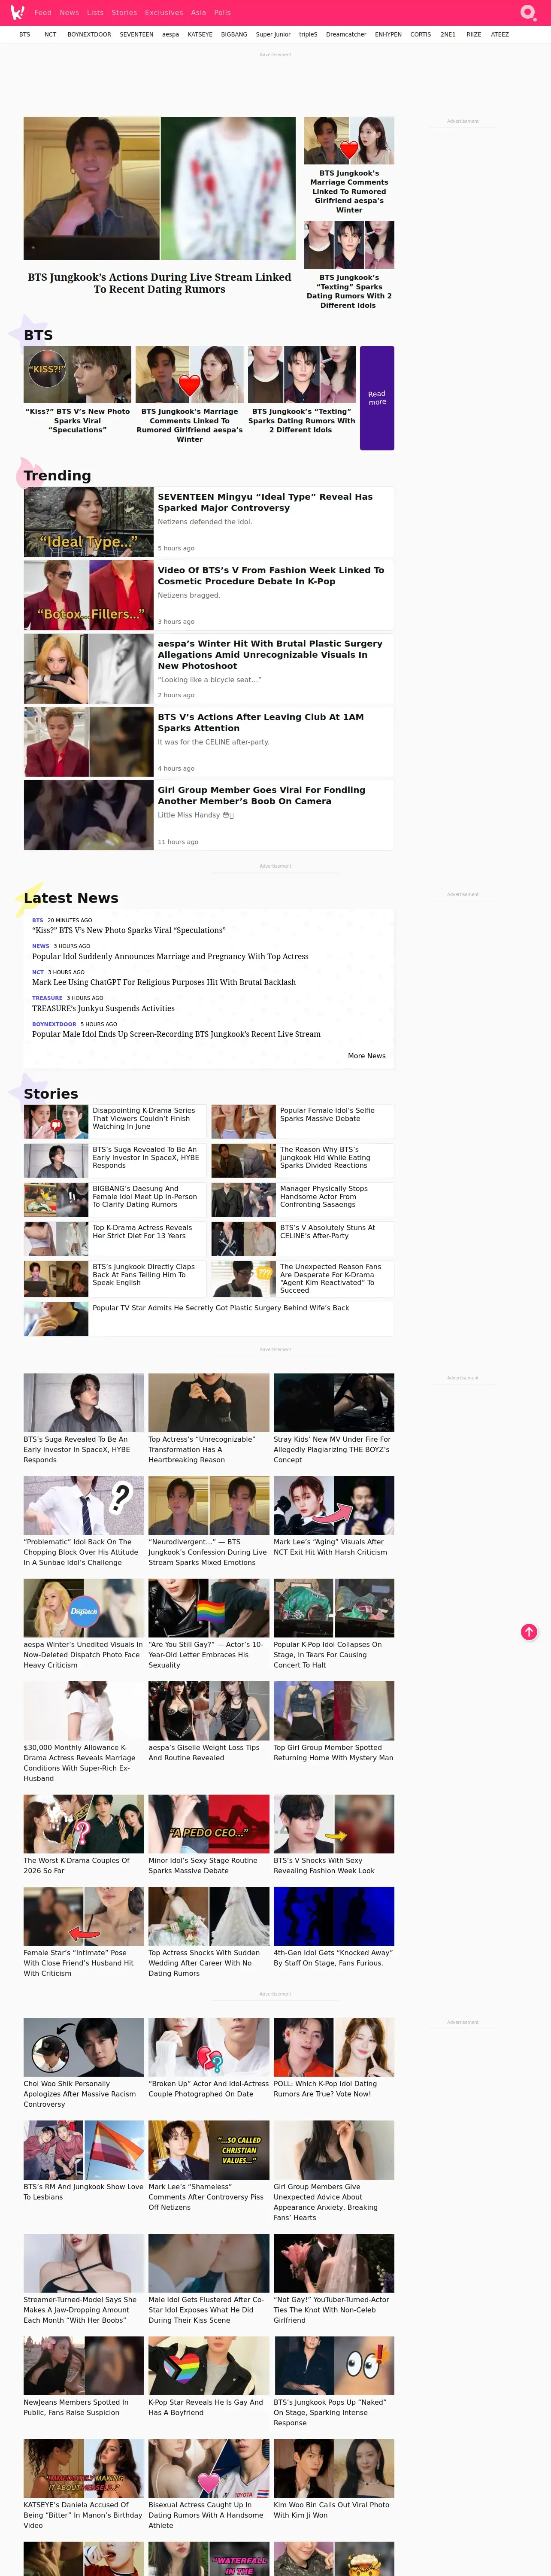Open the tripleS artist tab
This screenshot has height=2576, width=551.
click(308, 34)
